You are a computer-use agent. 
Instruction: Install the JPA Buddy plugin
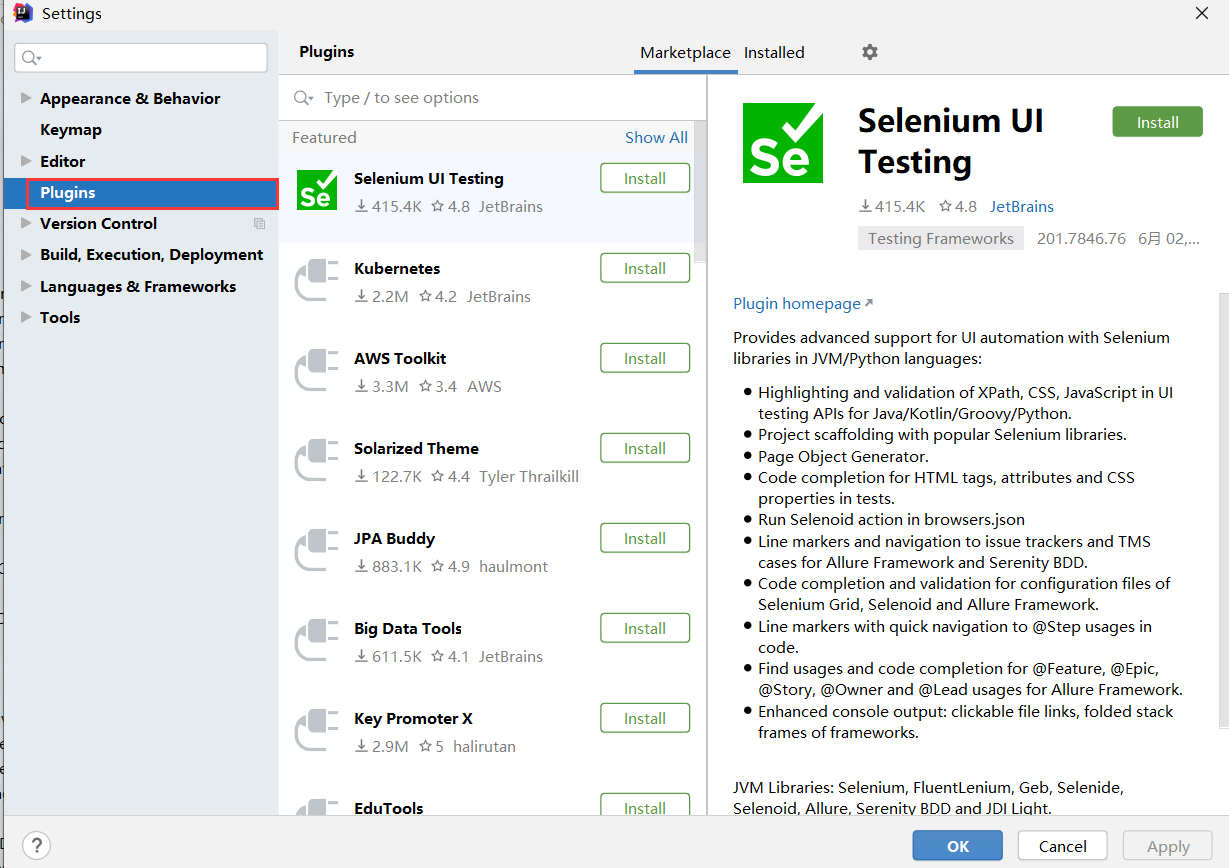[645, 538]
